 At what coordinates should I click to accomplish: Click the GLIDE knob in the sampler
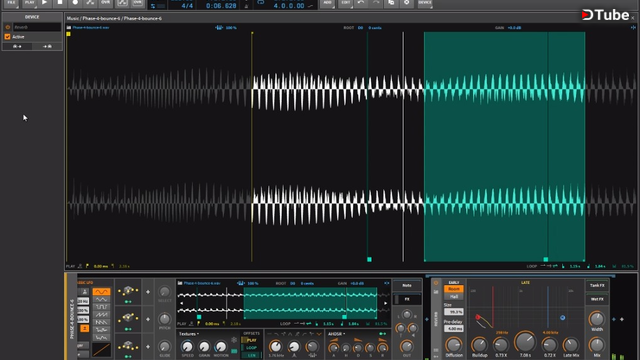(164, 347)
